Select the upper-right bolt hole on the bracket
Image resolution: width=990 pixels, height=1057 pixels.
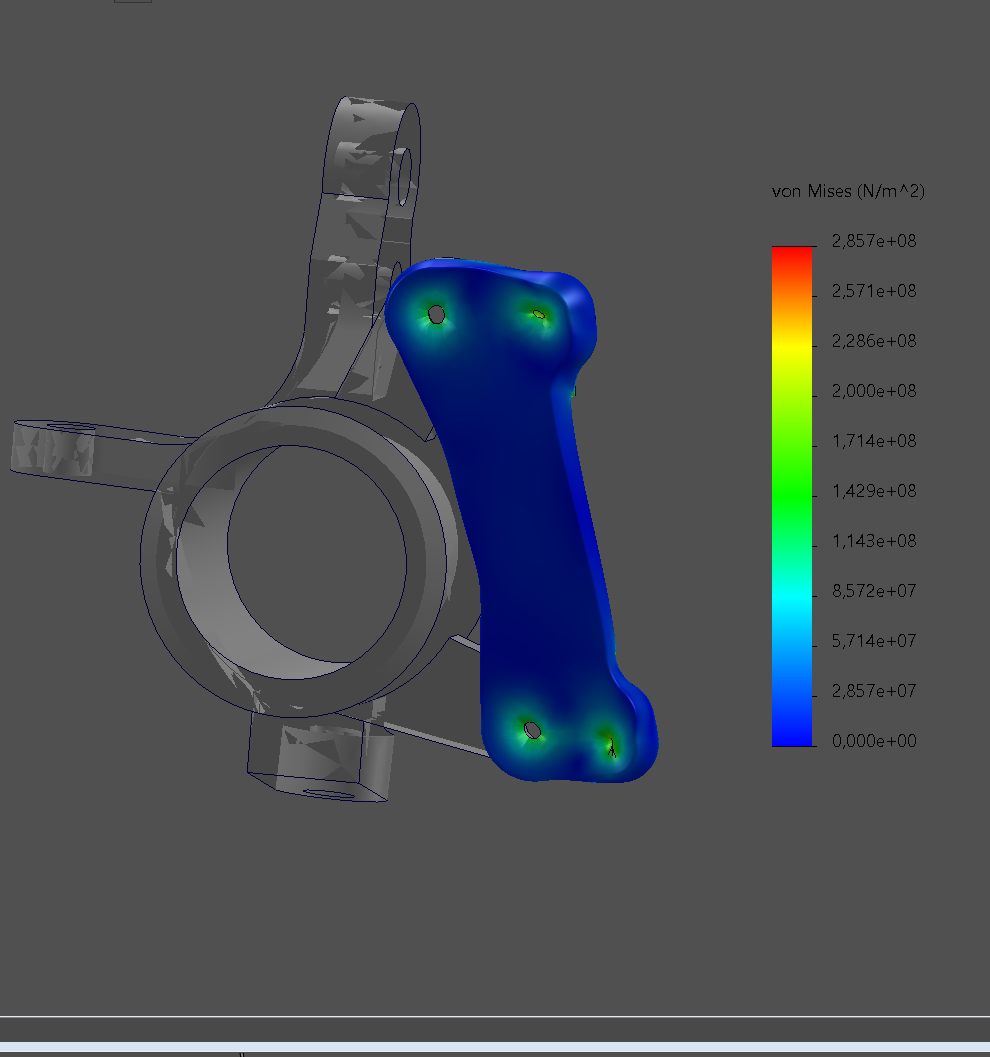coord(538,314)
